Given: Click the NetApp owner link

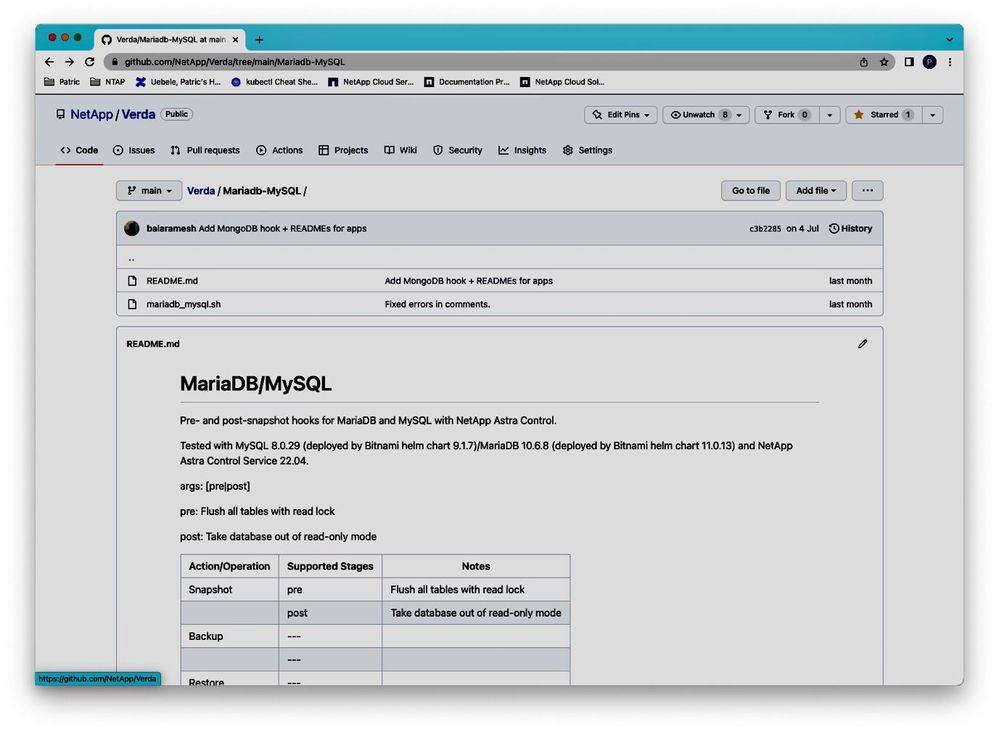Looking at the screenshot, I should coord(91,115).
